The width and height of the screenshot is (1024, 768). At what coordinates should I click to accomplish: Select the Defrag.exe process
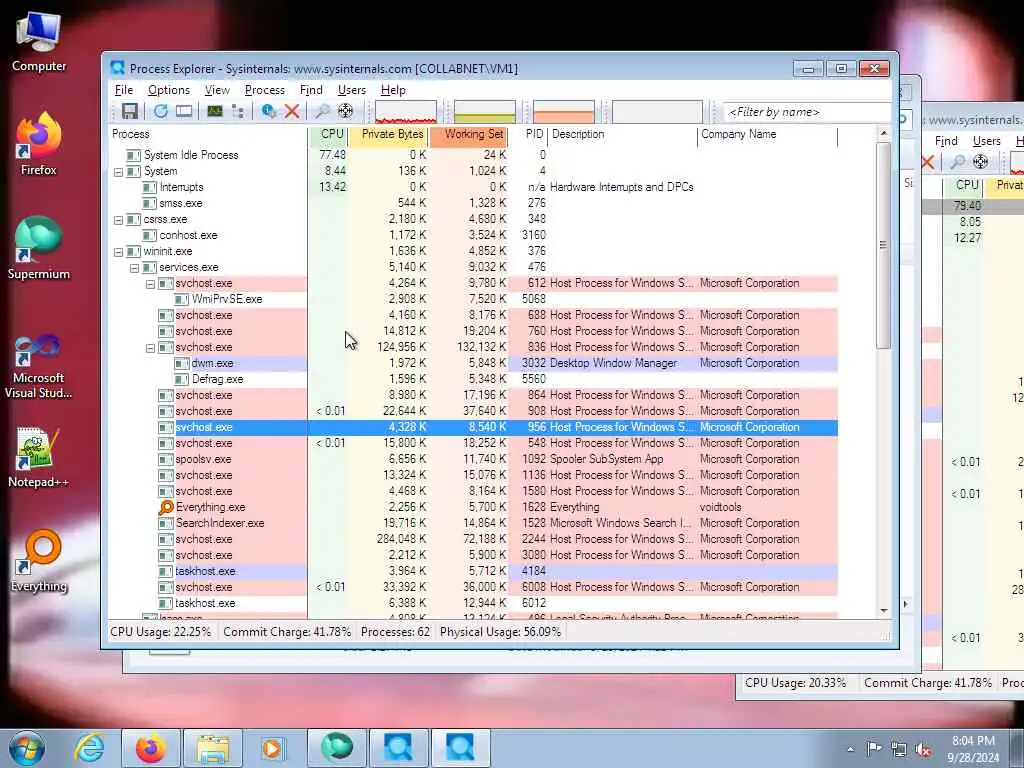click(473, 379)
